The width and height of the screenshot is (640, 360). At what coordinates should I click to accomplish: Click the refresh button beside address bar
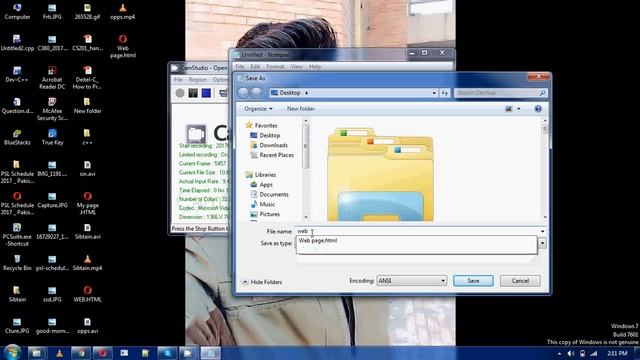click(444, 93)
